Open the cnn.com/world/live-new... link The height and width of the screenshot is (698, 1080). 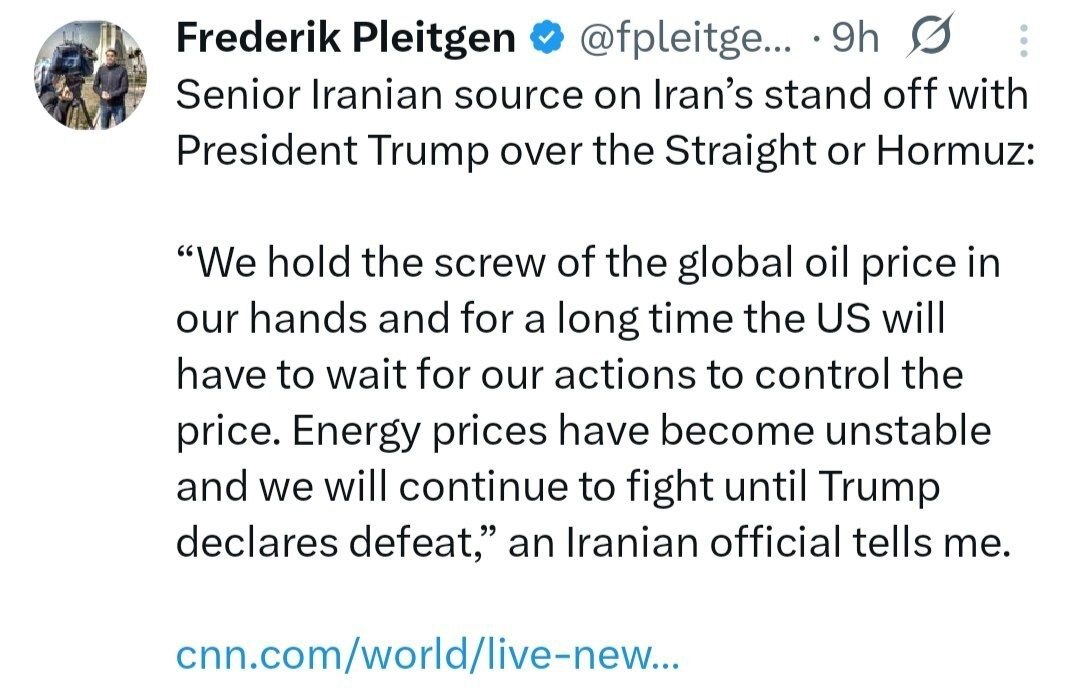click(427, 654)
